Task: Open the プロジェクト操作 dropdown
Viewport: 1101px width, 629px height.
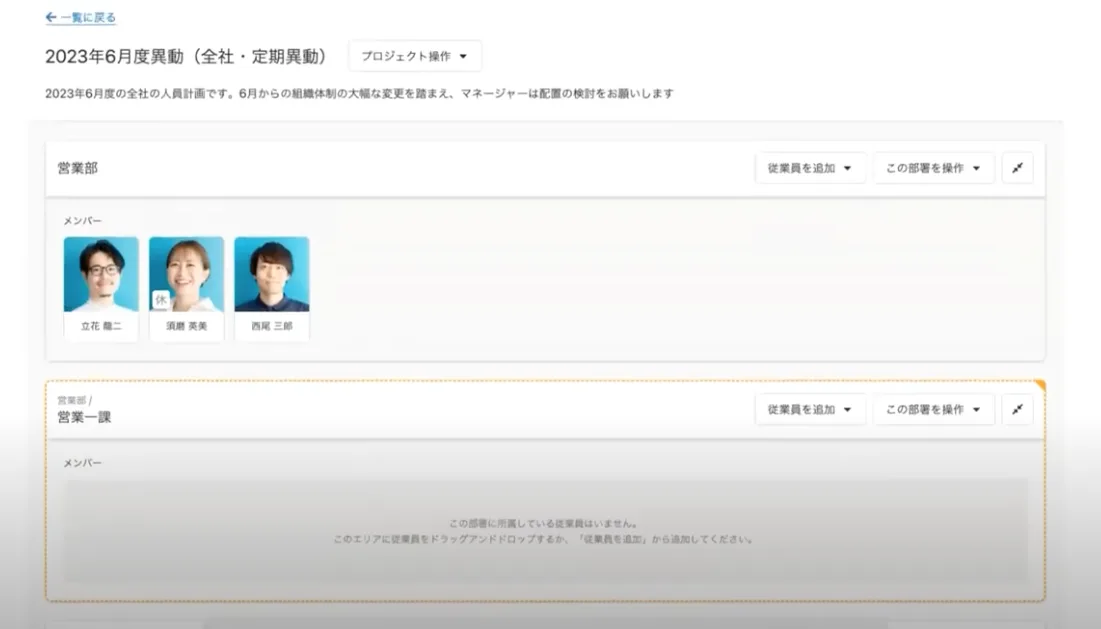Action: [415, 56]
